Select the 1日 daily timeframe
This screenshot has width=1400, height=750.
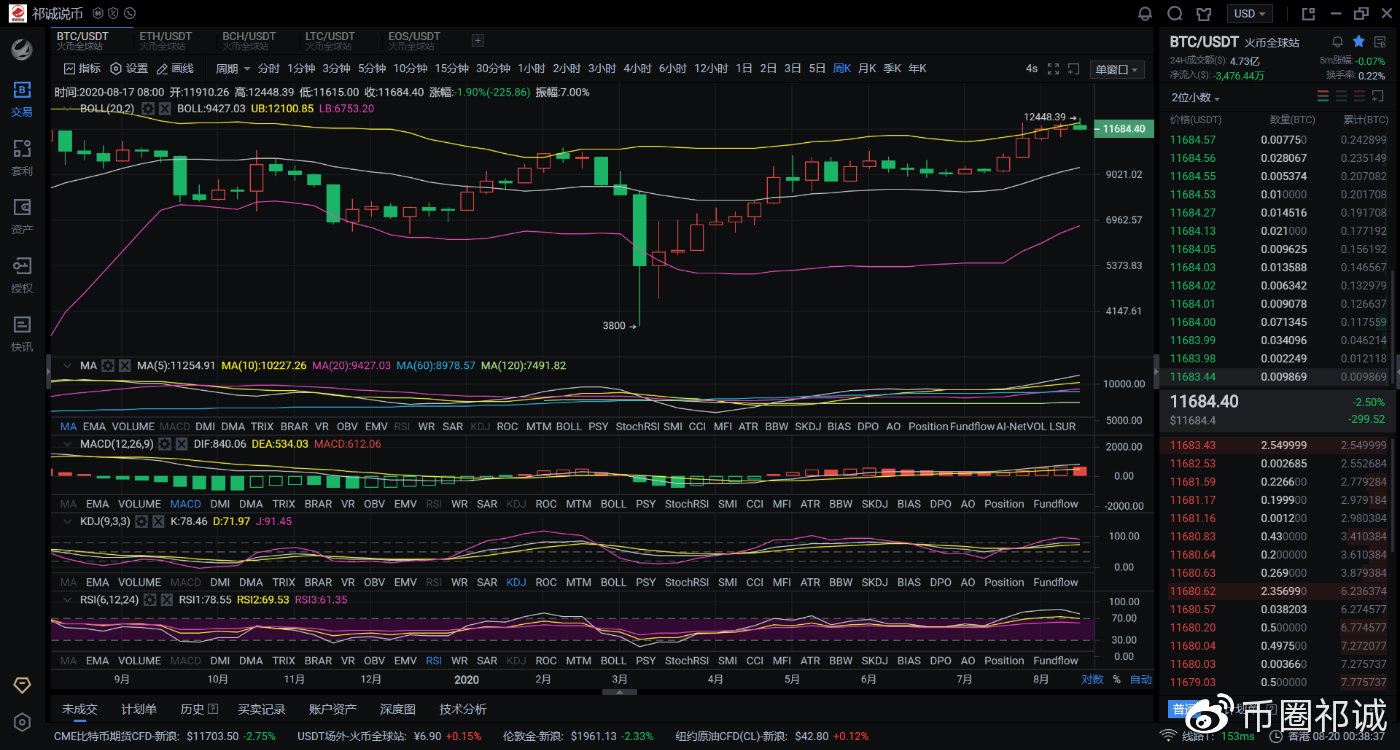[x=744, y=69]
